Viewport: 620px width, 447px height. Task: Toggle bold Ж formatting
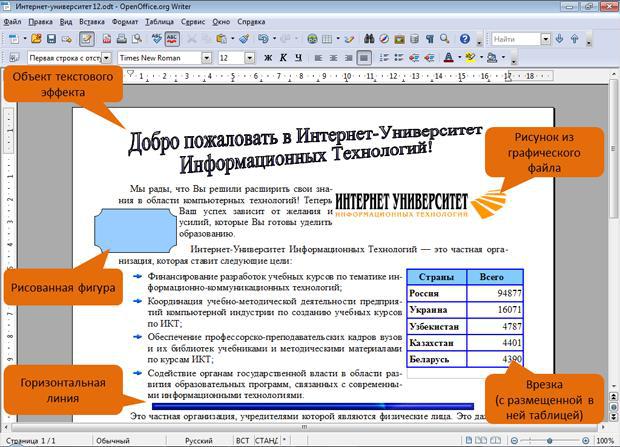pos(268,58)
